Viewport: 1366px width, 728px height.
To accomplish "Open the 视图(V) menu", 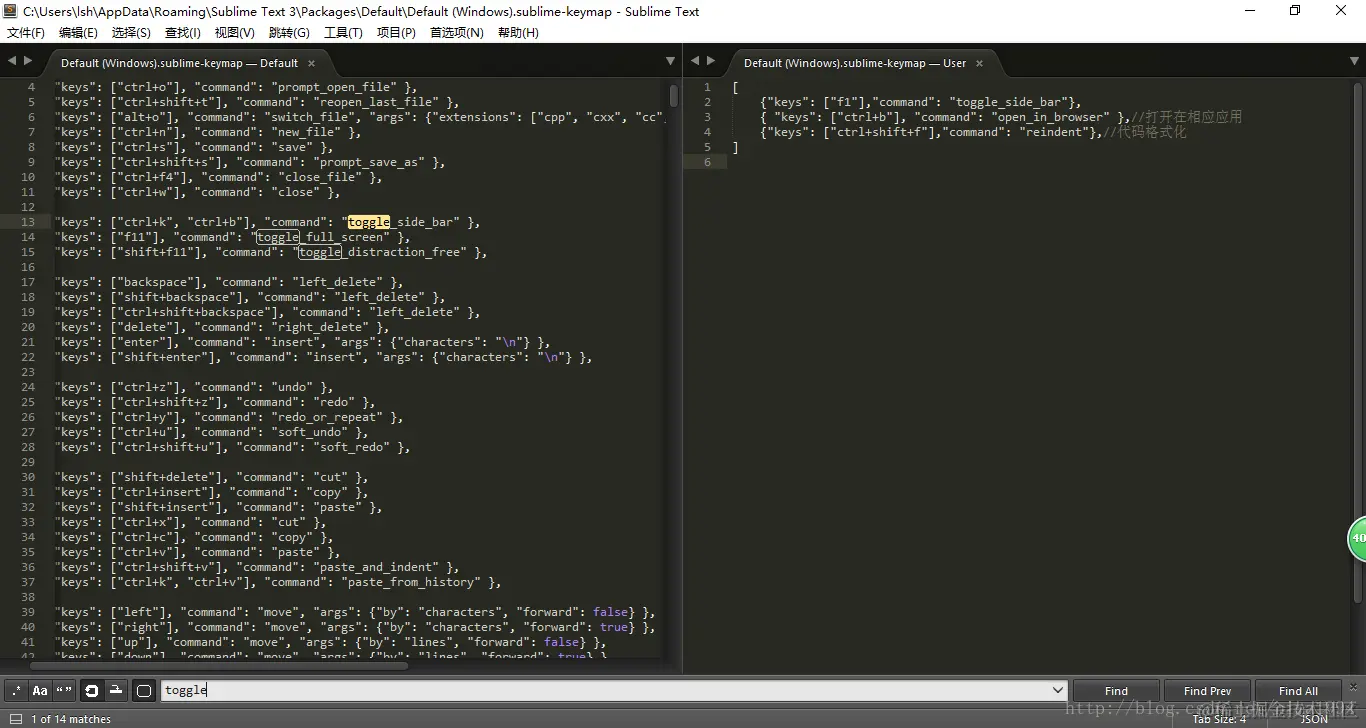I will pos(234,33).
